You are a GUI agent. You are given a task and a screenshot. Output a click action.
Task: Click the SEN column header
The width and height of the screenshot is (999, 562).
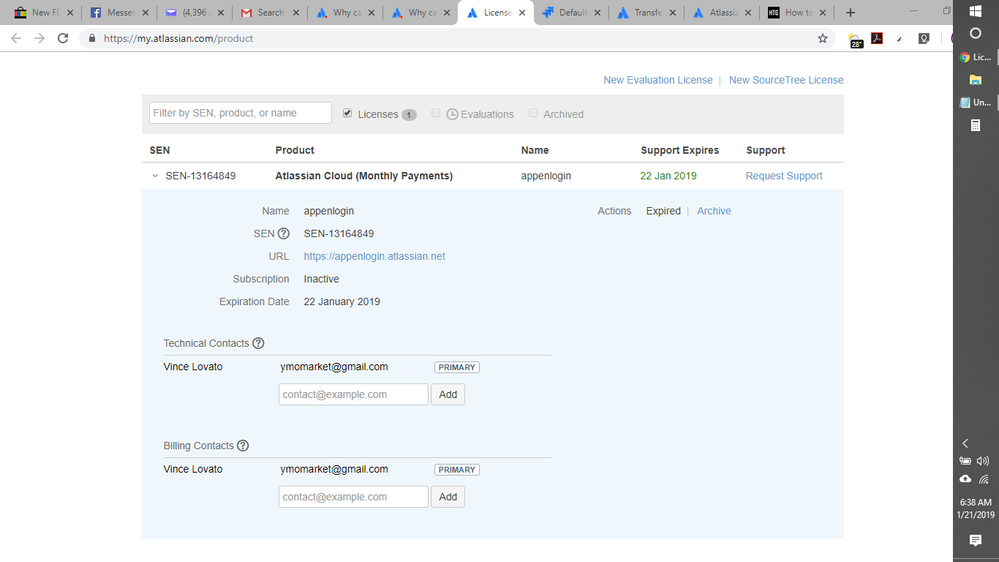point(159,150)
